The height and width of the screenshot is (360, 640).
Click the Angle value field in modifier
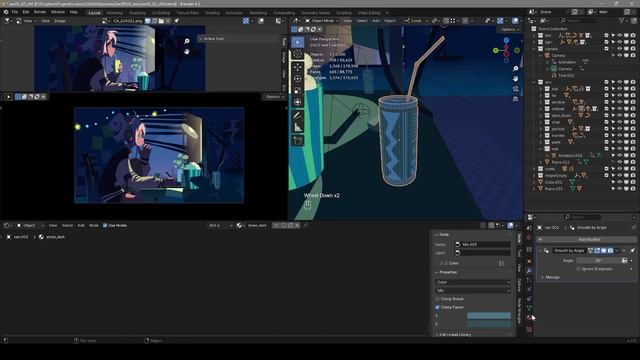point(598,260)
